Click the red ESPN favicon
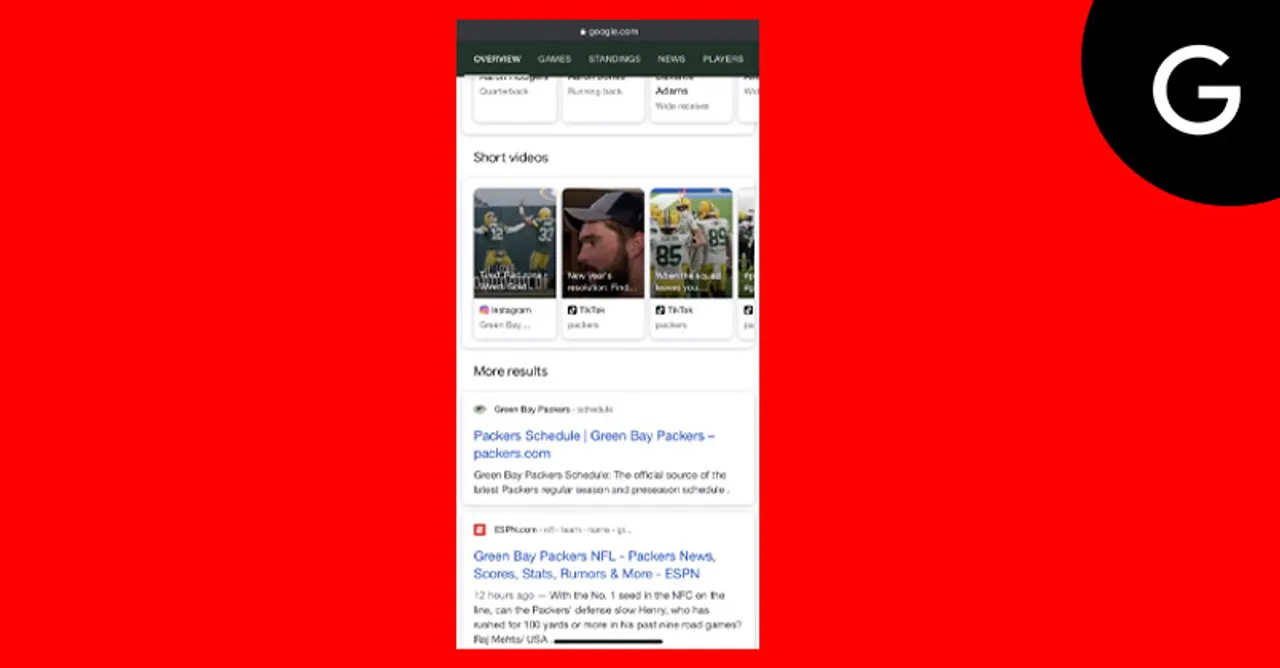The image size is (1280, 668). click(x=480, y=529)
